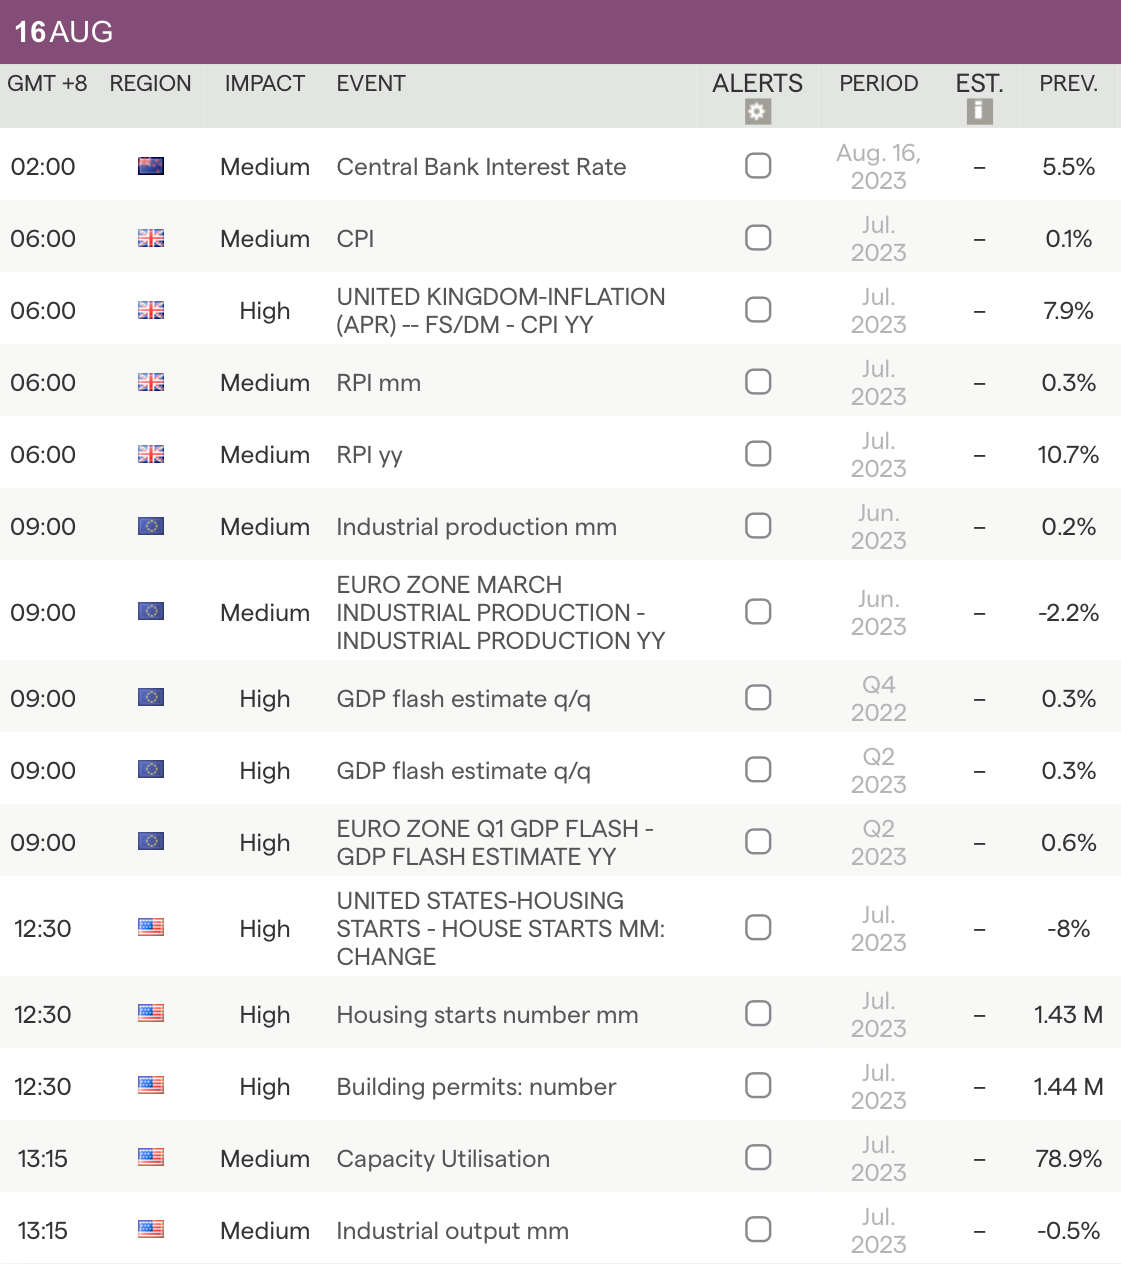Image resolution: width=1121 pixels, height=1266 pixels.
Task: Click the PERIOD column header
Action: pos(878,84)
